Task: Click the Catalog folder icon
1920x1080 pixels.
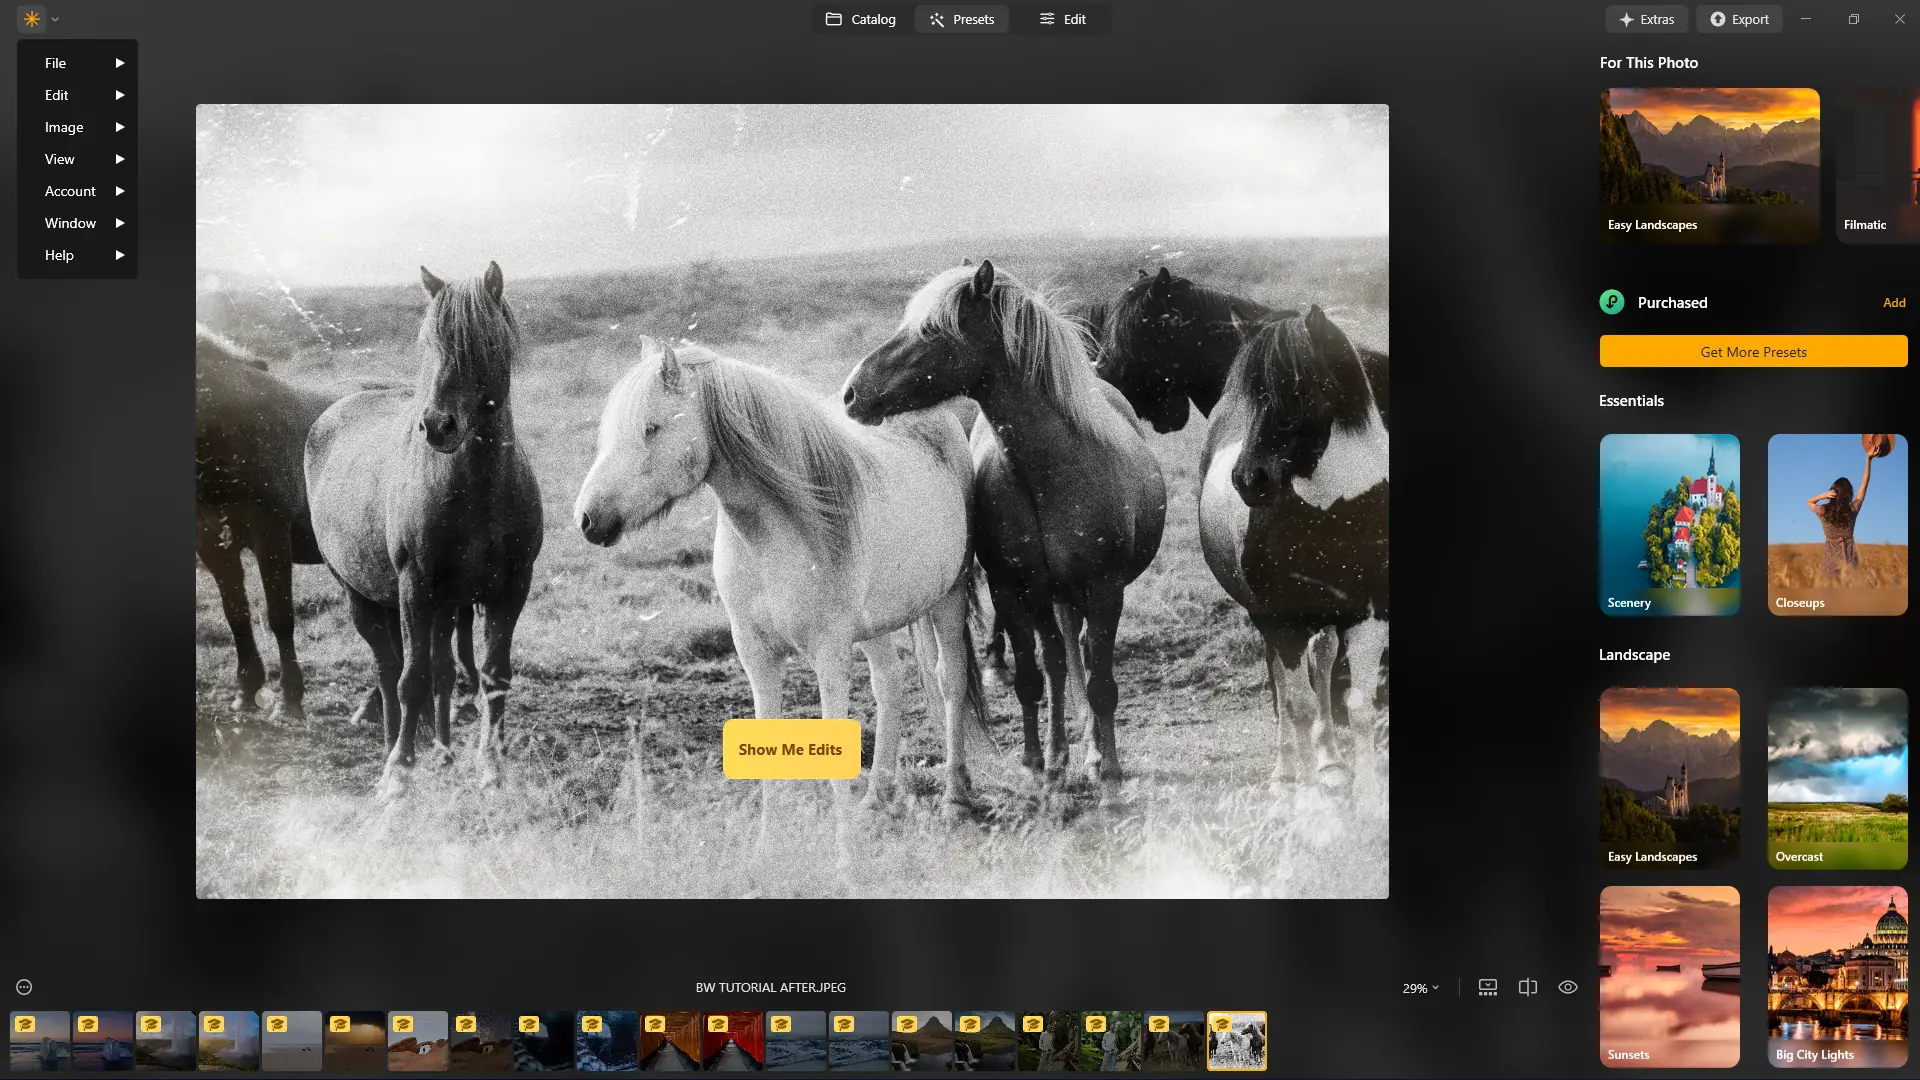Action: pos(836,18)
